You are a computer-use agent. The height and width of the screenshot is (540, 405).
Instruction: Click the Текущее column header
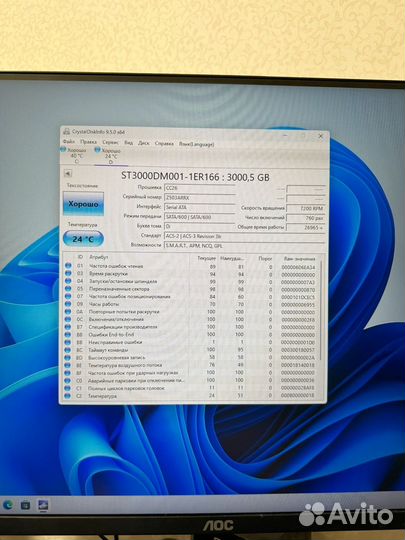coord(206,258)
